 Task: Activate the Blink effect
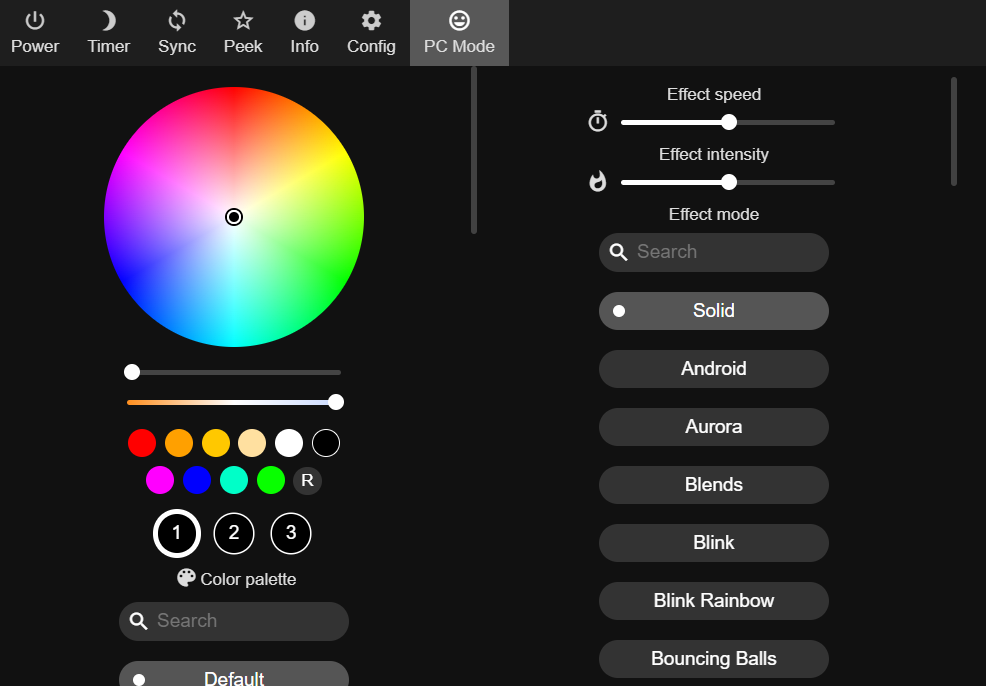click(x=714, y=543)
